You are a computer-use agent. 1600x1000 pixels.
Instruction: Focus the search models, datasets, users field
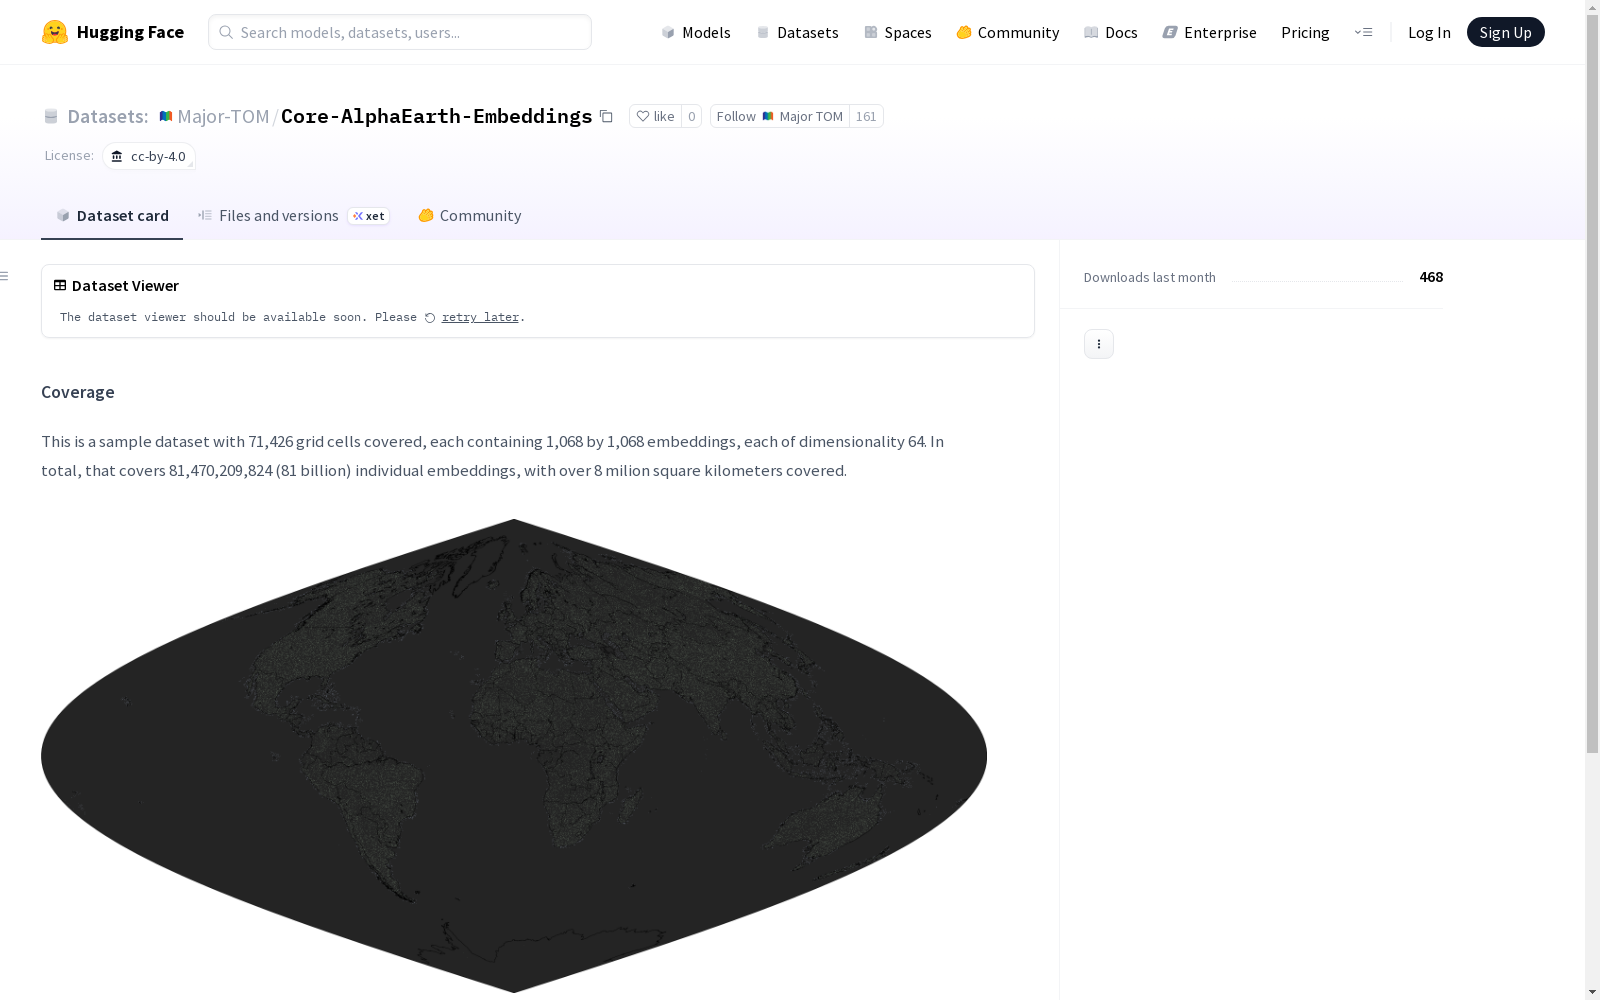point(400,32)
